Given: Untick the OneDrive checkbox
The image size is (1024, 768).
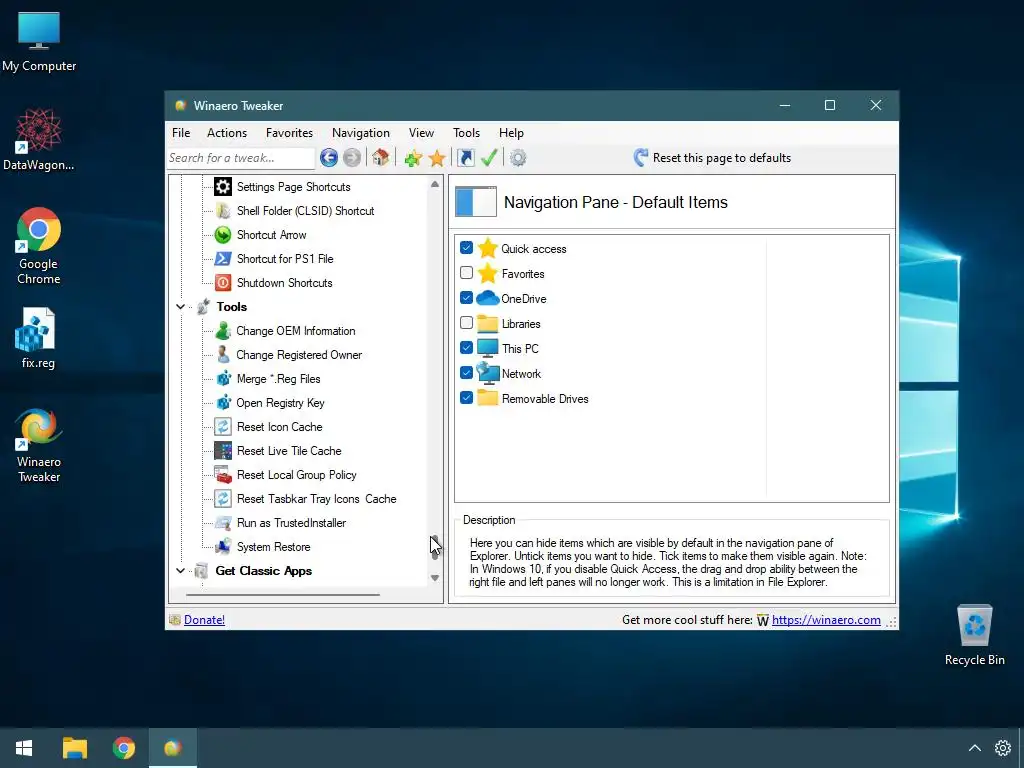Looking at the screenshot, I should [466, 298].
